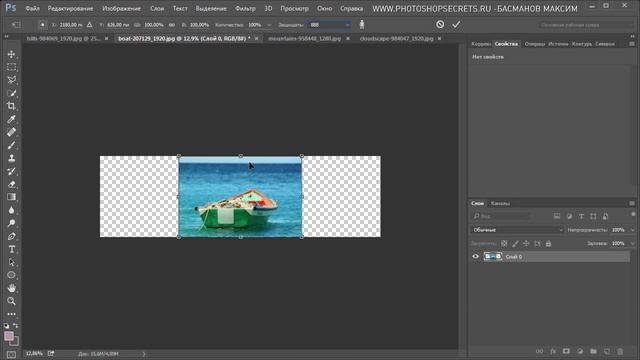Viewport: 640px width, 360px height.
Task: Open the Файл menu
Action: coord(32,9)
